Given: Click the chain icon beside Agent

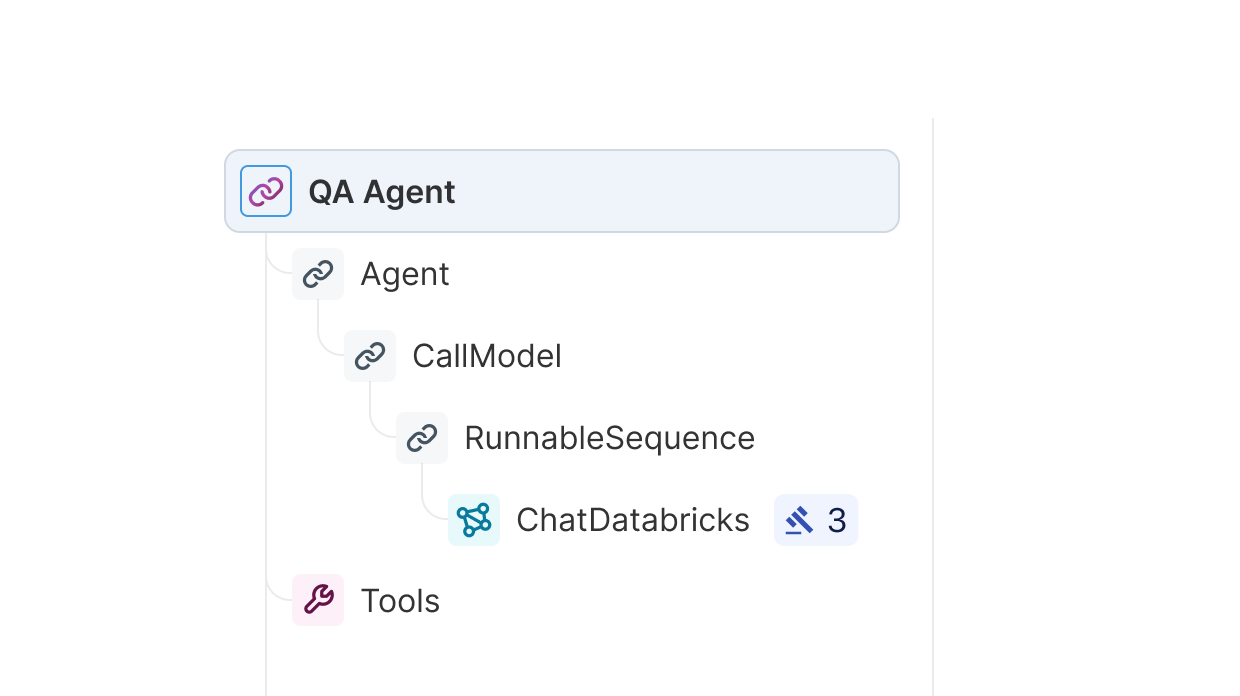Looking at the screenshot, I should (318, 274).
